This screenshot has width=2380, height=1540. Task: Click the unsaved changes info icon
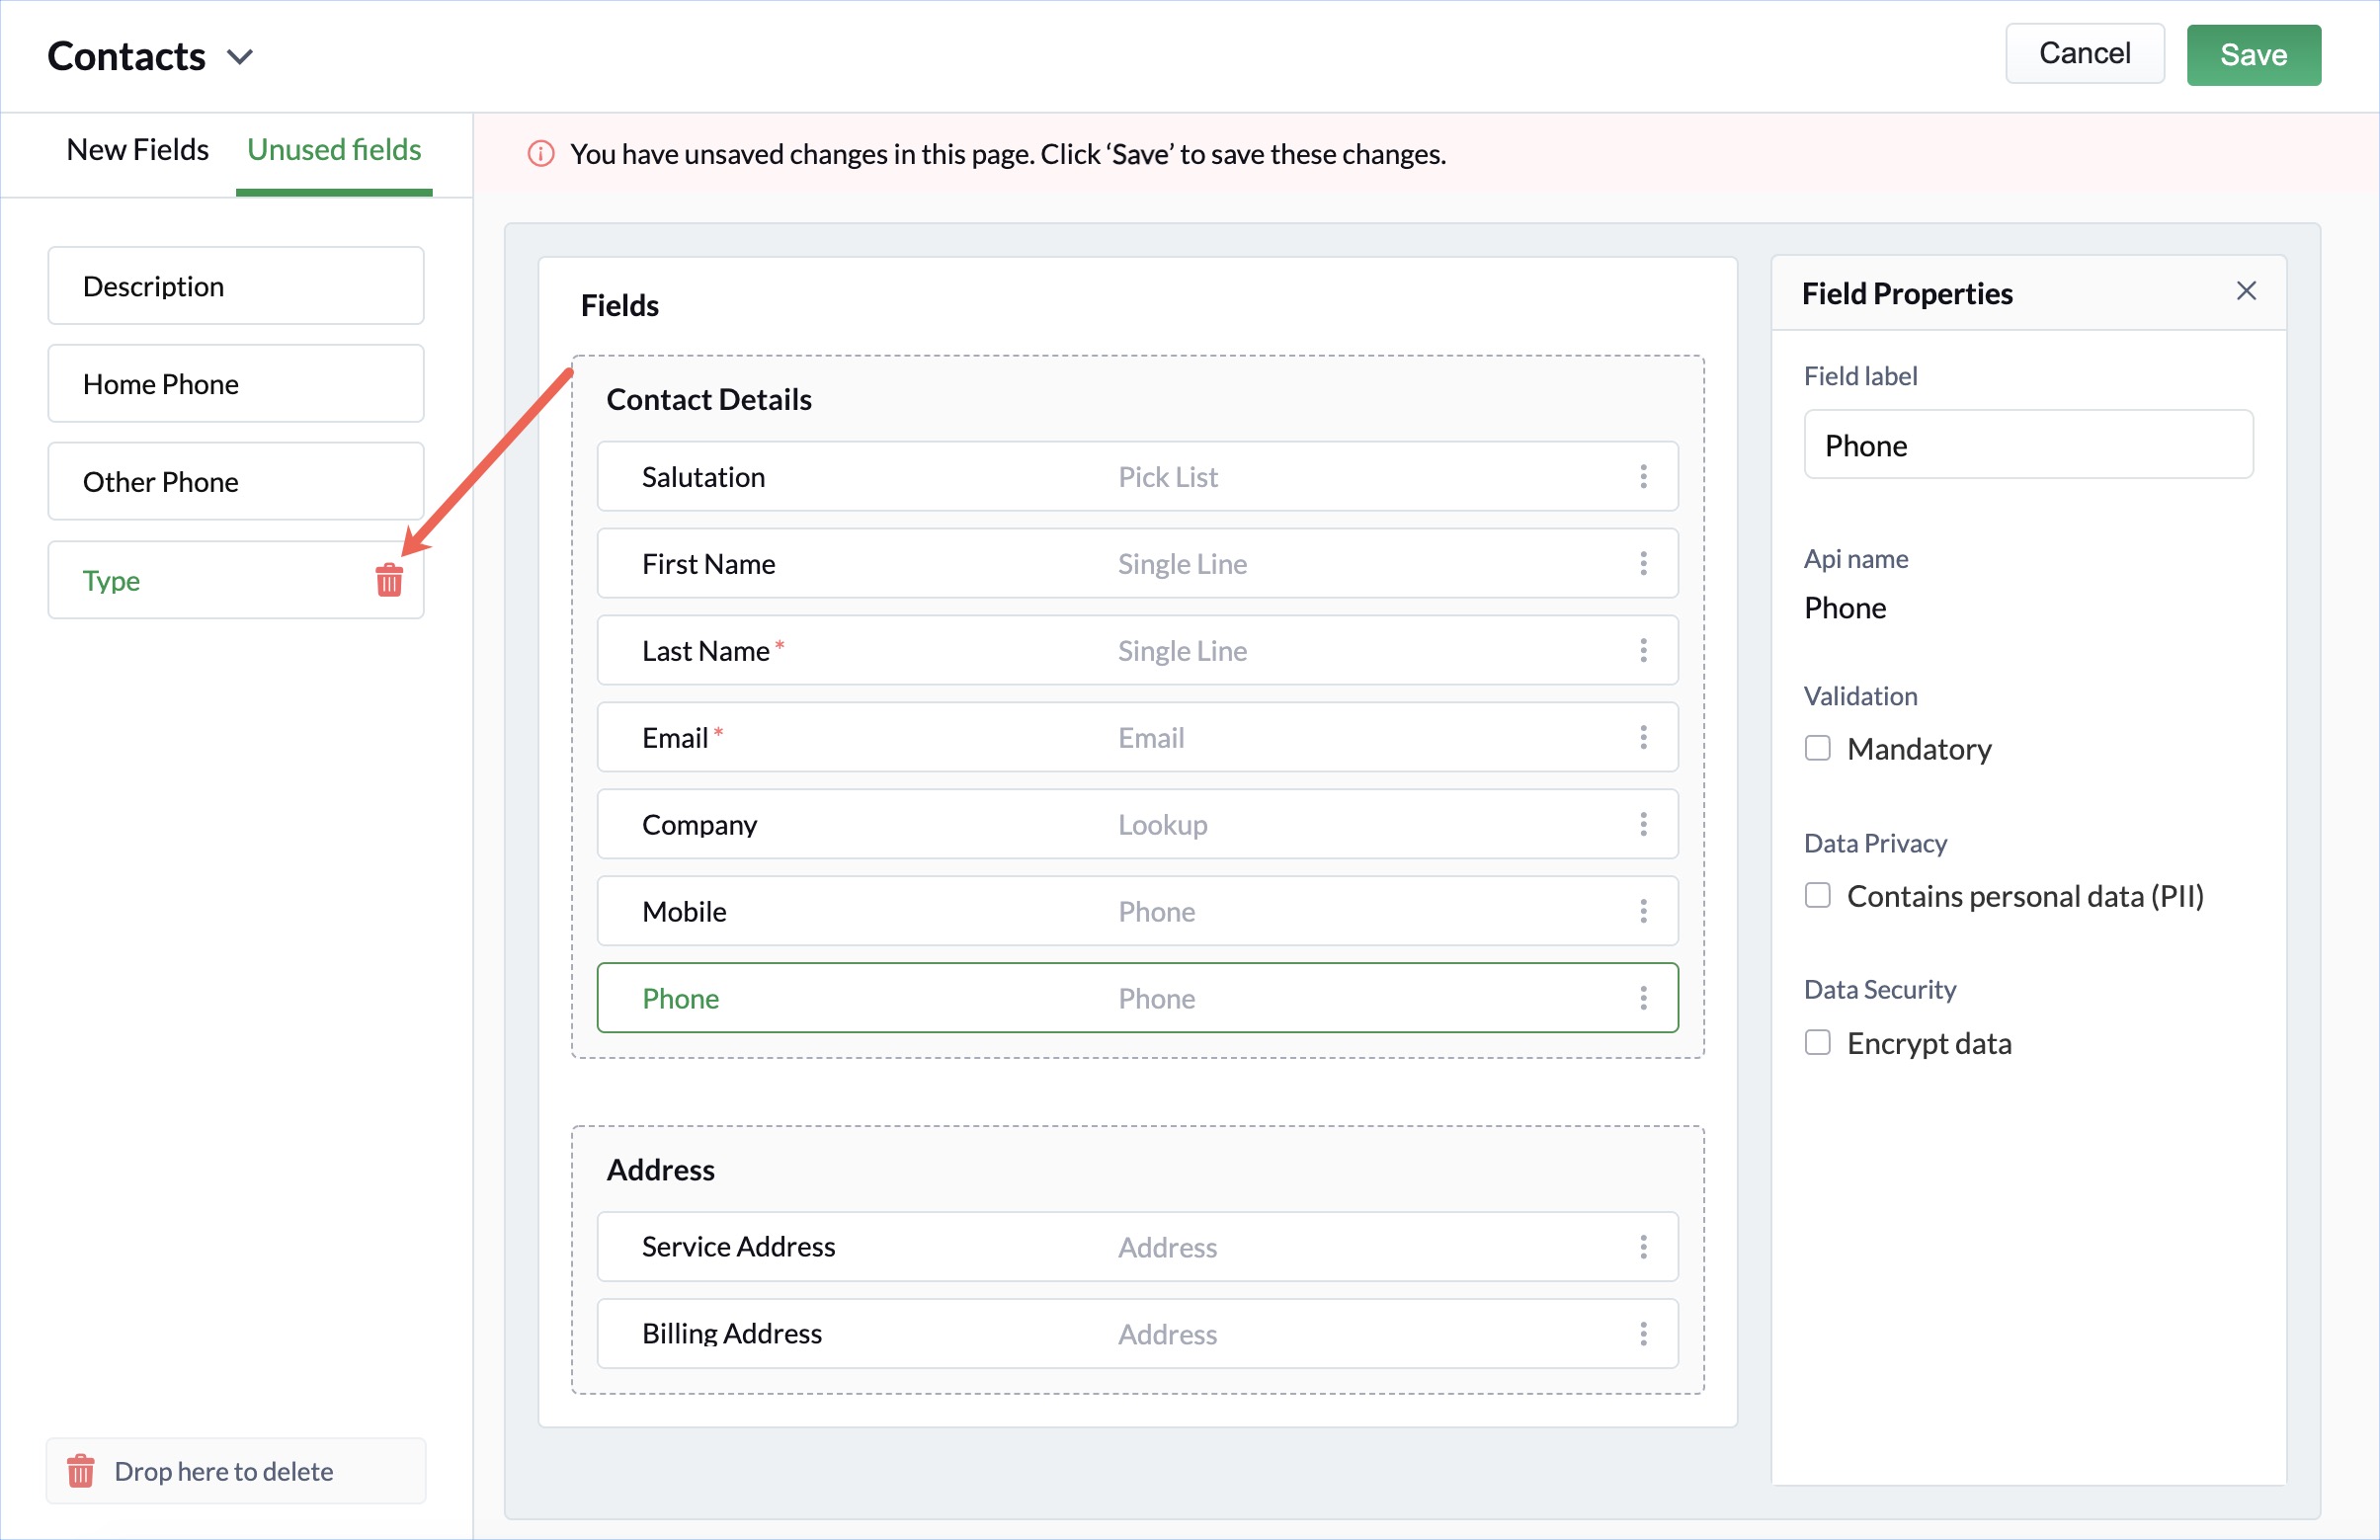coord(541,154)
